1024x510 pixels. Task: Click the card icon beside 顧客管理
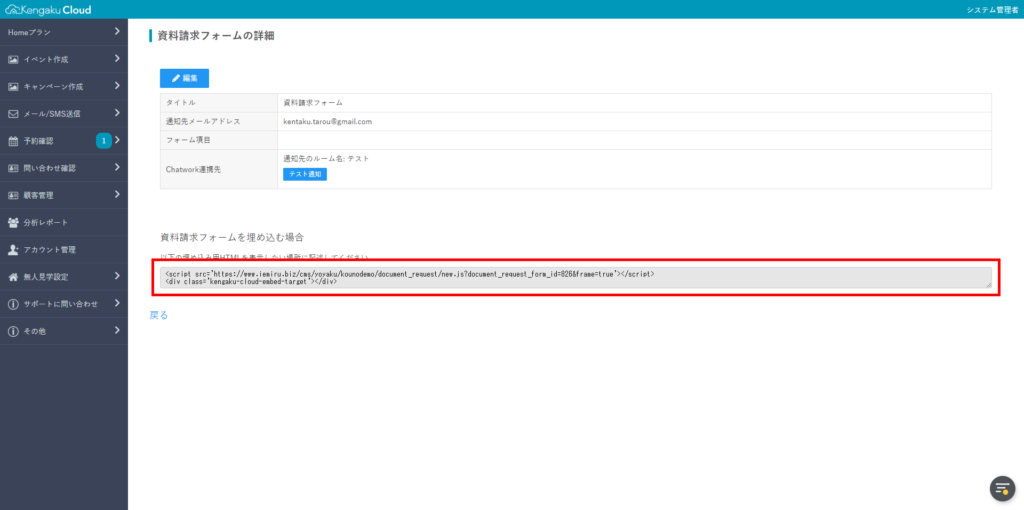pos(13,195)
